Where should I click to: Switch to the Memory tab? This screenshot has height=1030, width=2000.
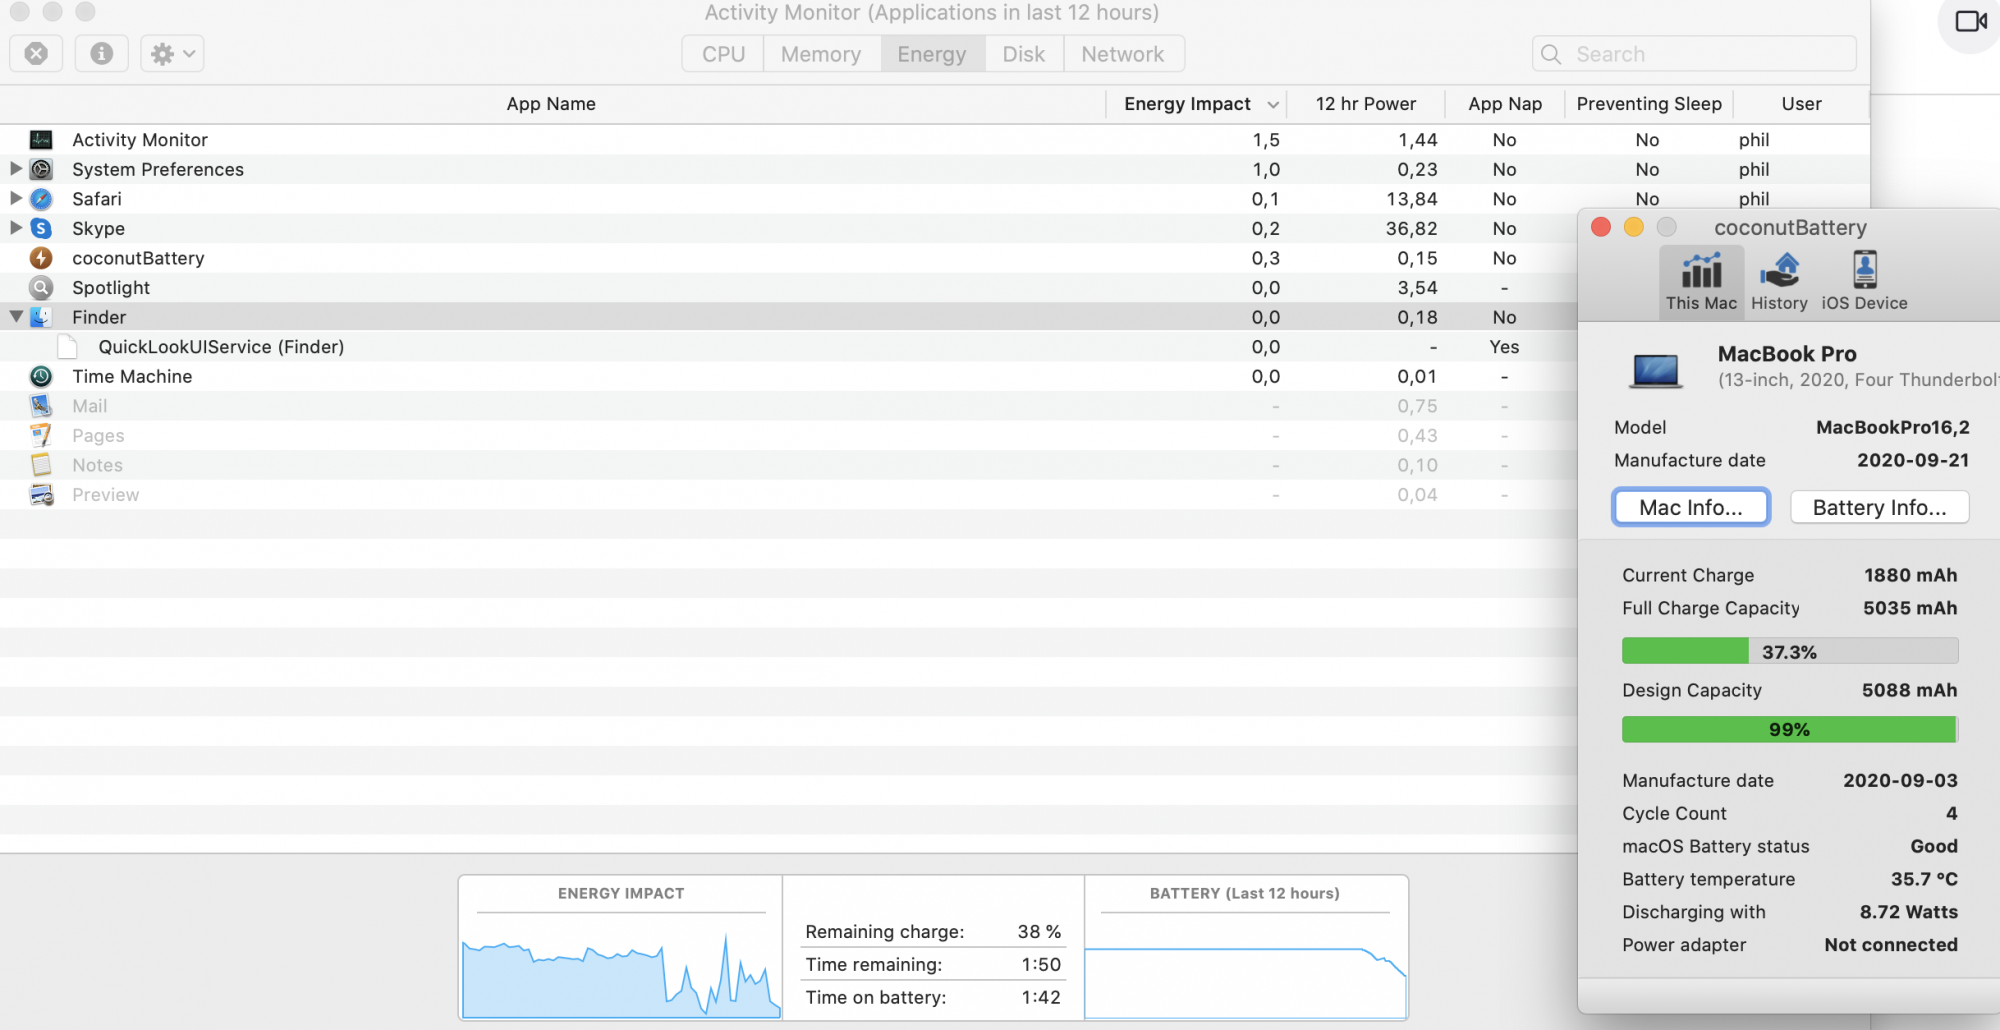coord(821,54)
